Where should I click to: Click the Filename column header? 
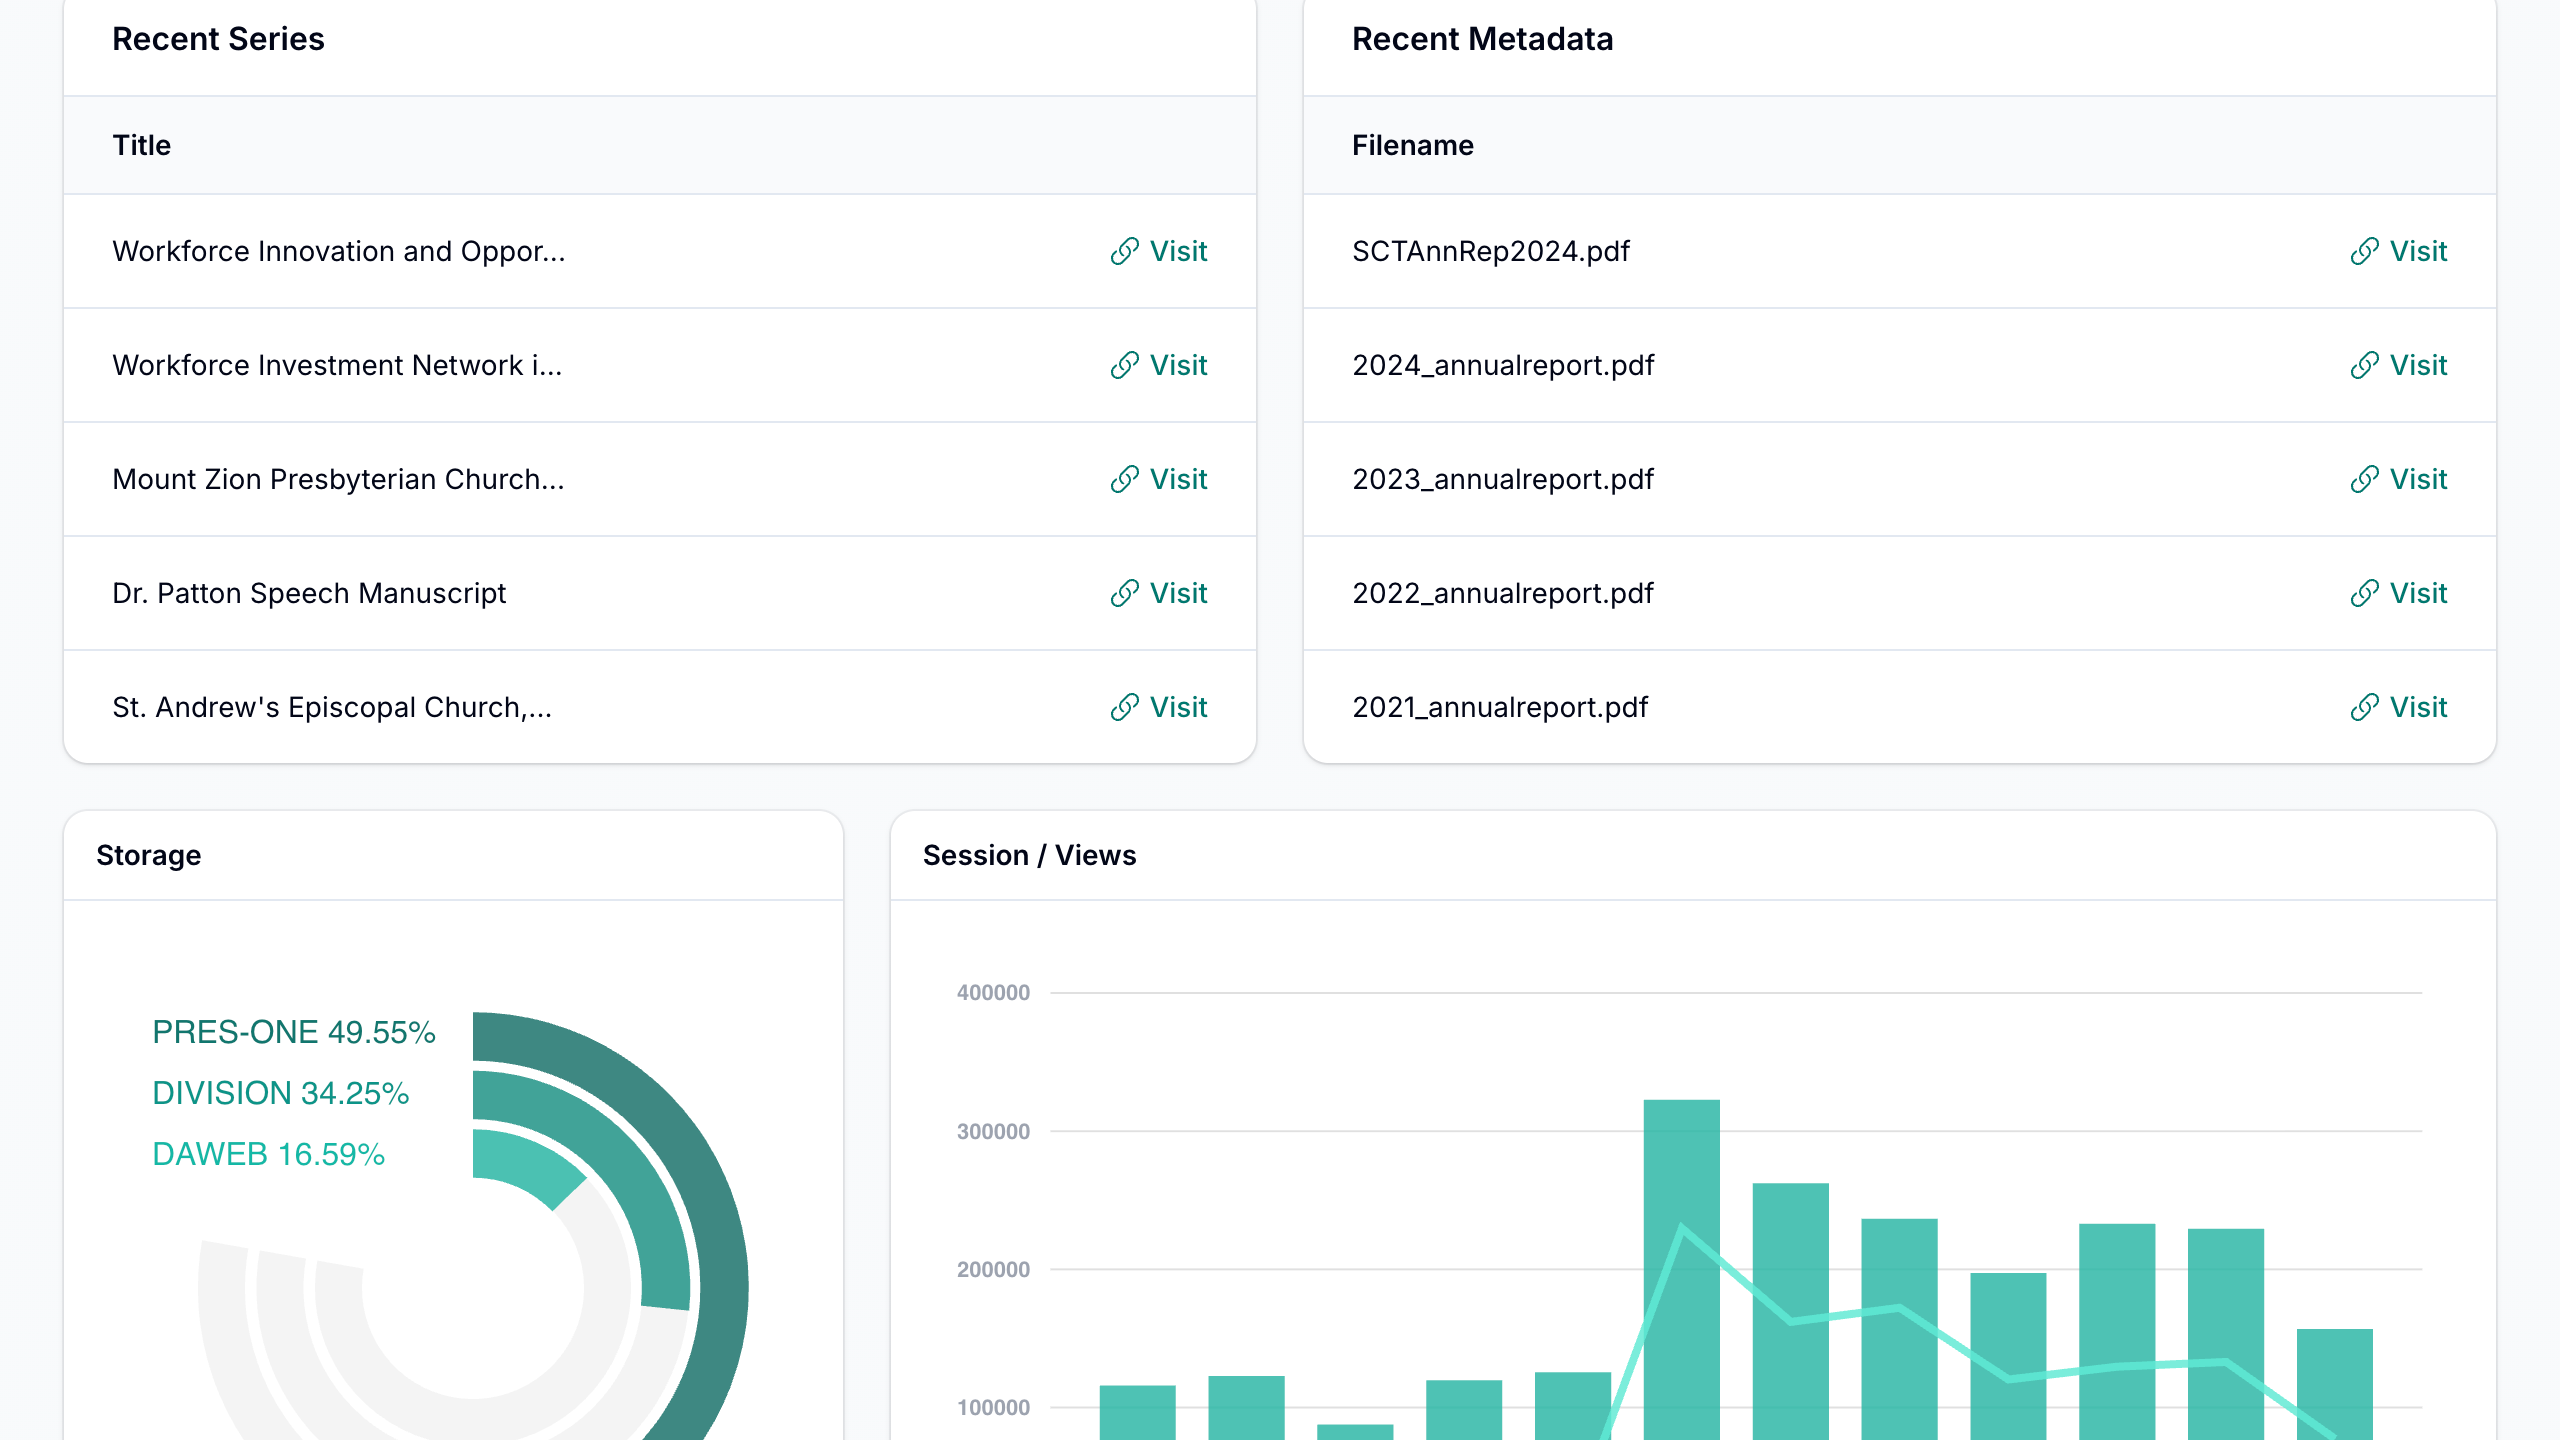point(1412,145)
